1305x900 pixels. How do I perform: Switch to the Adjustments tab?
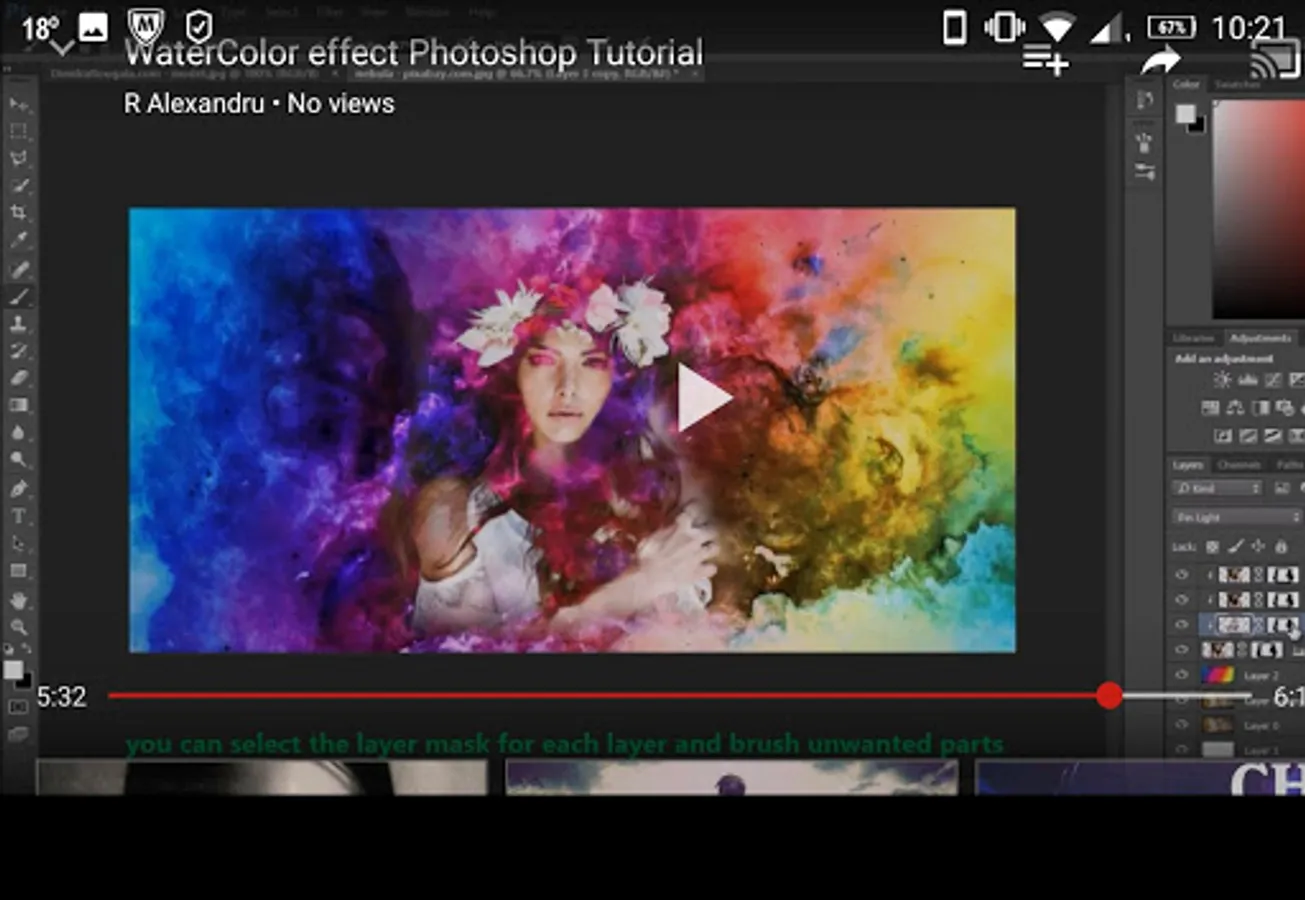(x=1260, y=338)
